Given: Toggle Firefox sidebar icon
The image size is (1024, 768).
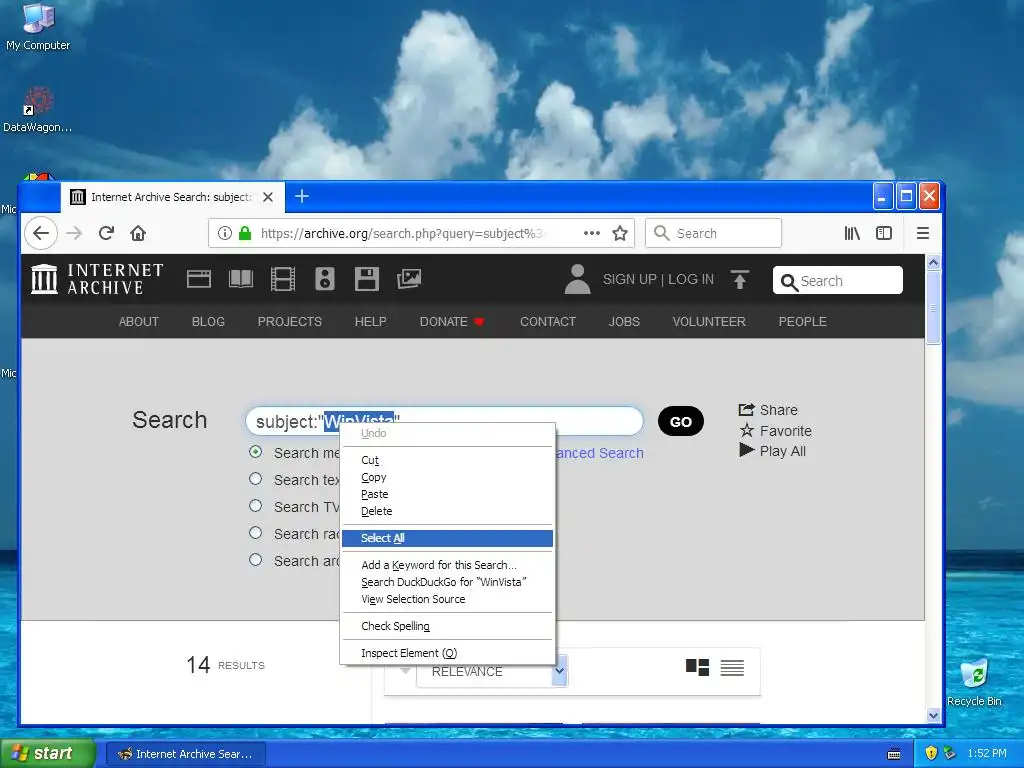Looking at the screenshot, I should point(884,233).
